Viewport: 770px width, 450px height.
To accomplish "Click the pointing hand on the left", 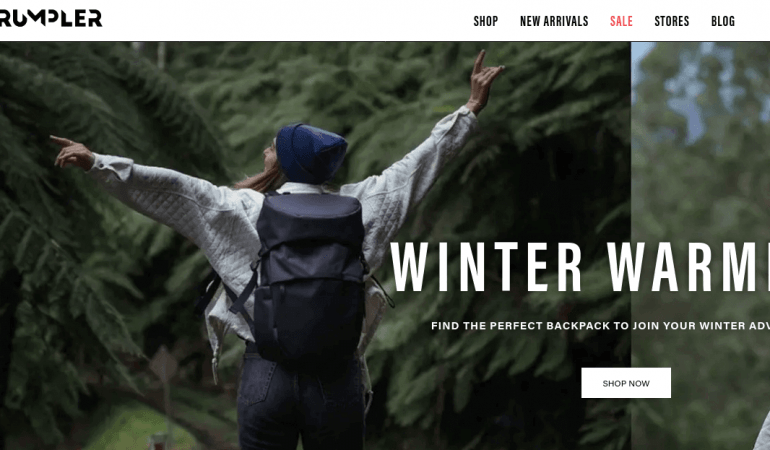I will pyautogui.click(x=74, y=153).
